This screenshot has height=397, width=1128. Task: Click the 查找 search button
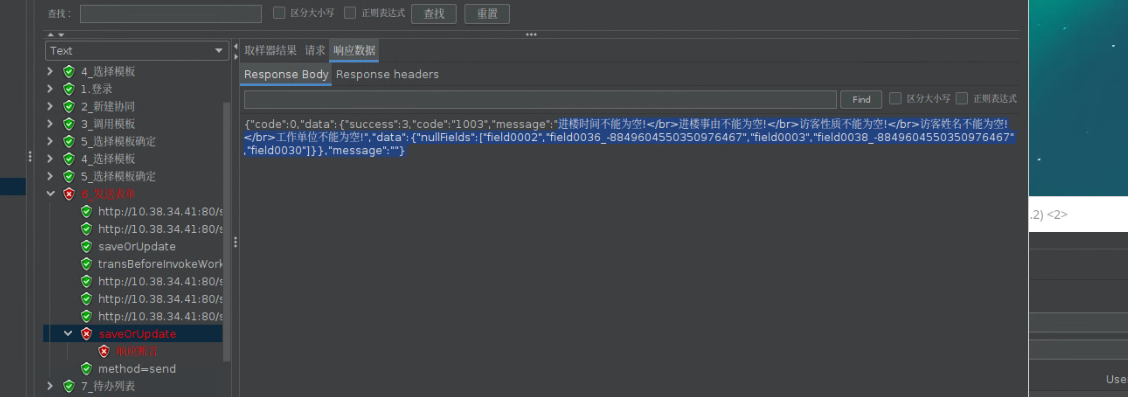(x=434, y=14)
